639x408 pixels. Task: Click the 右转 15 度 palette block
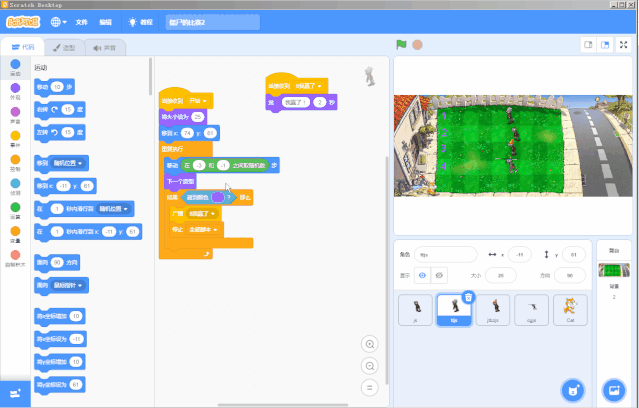pyautogui.click(x=59, y=110)
